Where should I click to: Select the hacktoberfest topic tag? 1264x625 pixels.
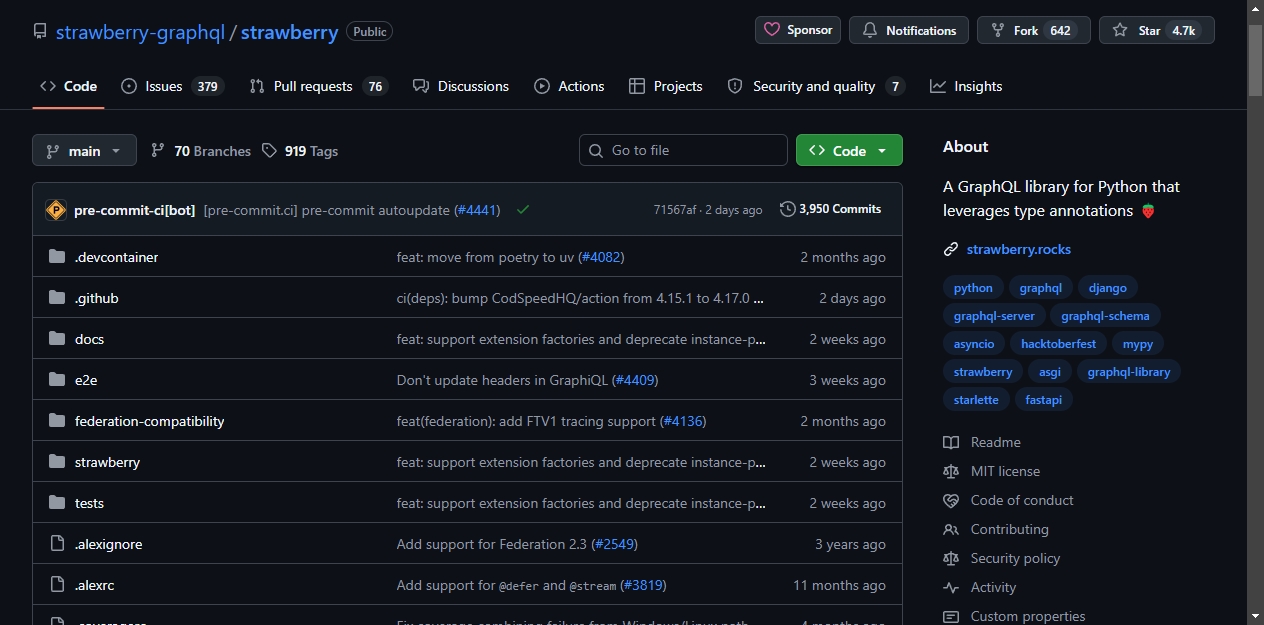(x=1058, y=344)
